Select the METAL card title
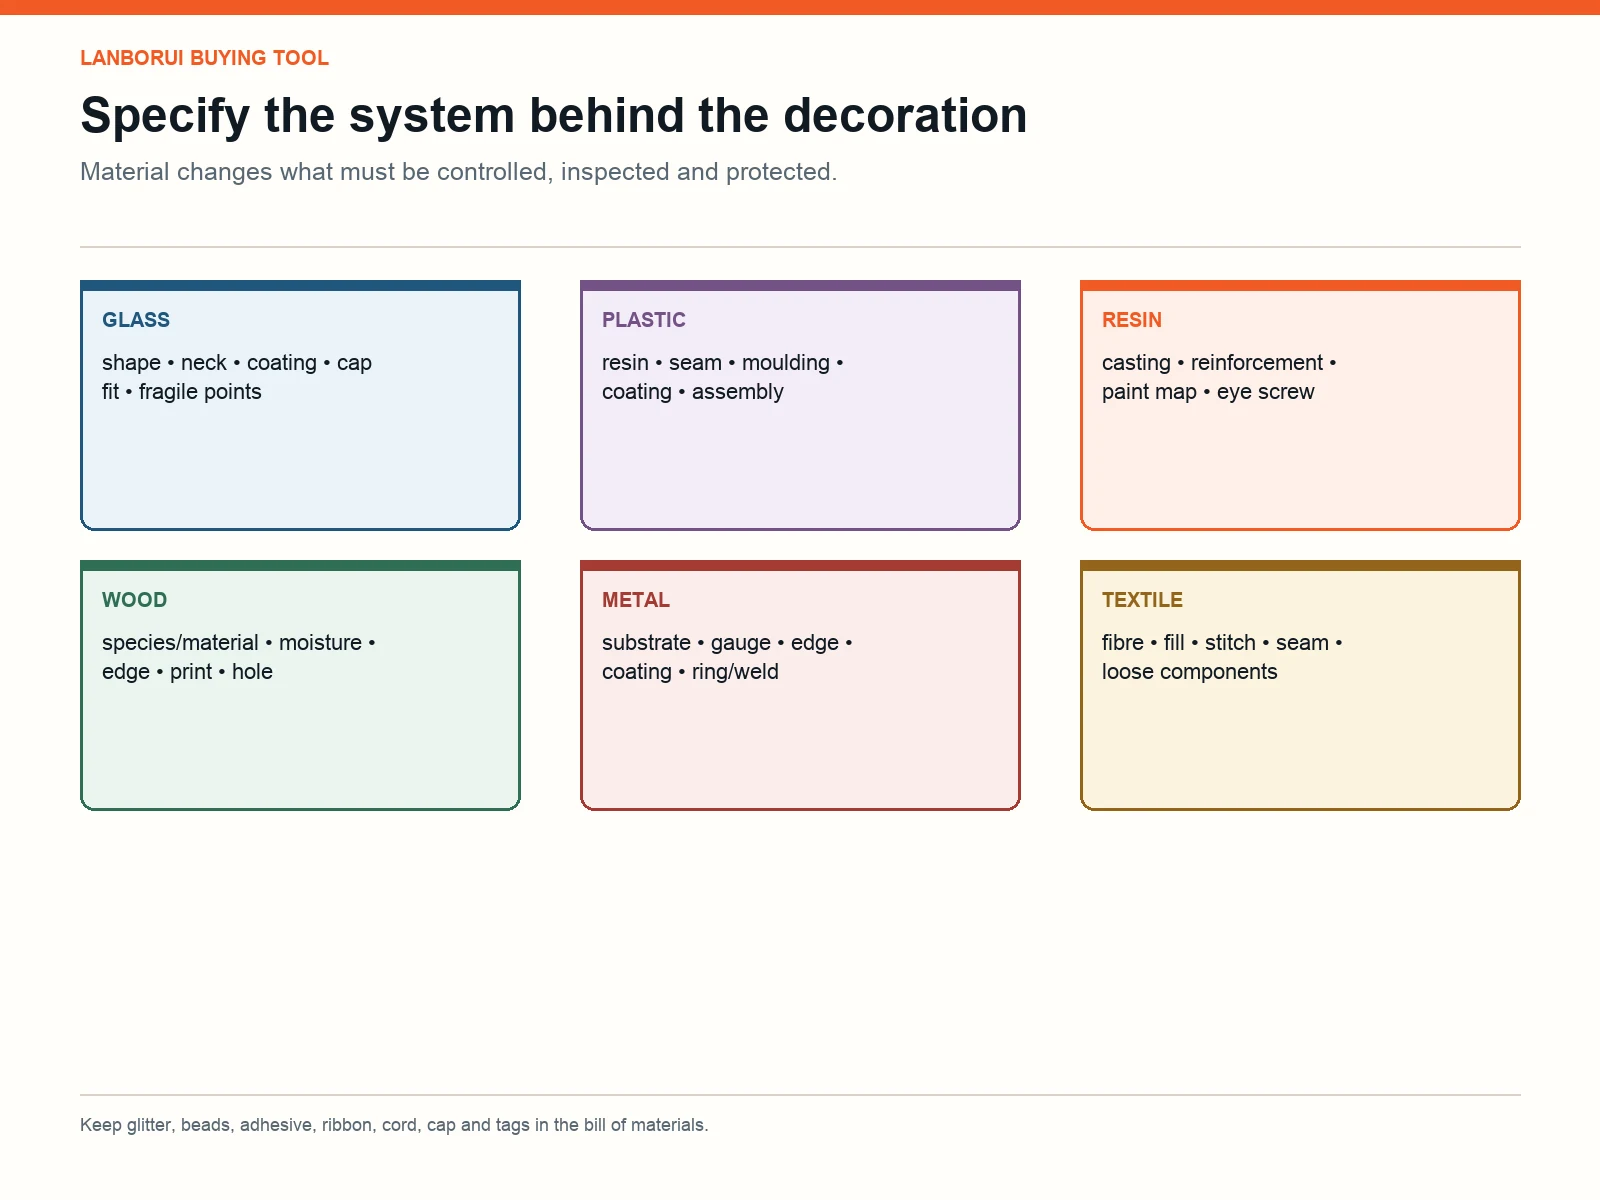 click(x=635, y=600)
